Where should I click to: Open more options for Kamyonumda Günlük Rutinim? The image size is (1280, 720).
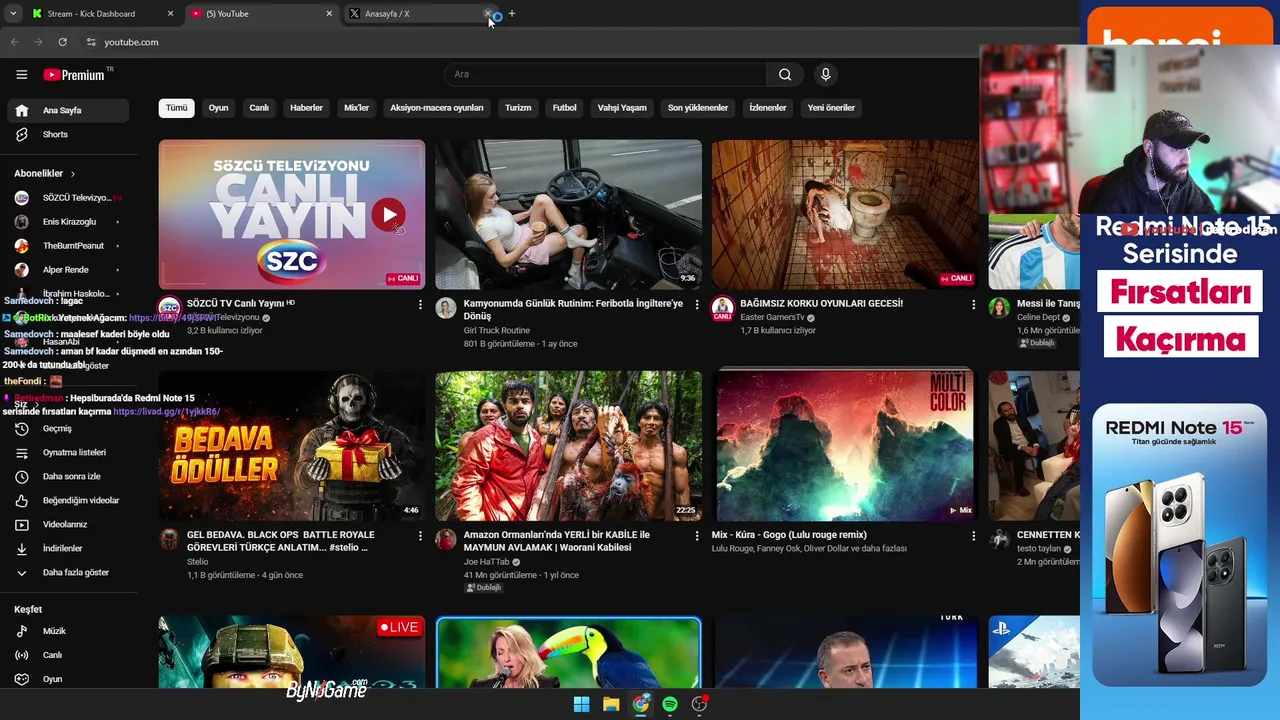pos(697,304)
